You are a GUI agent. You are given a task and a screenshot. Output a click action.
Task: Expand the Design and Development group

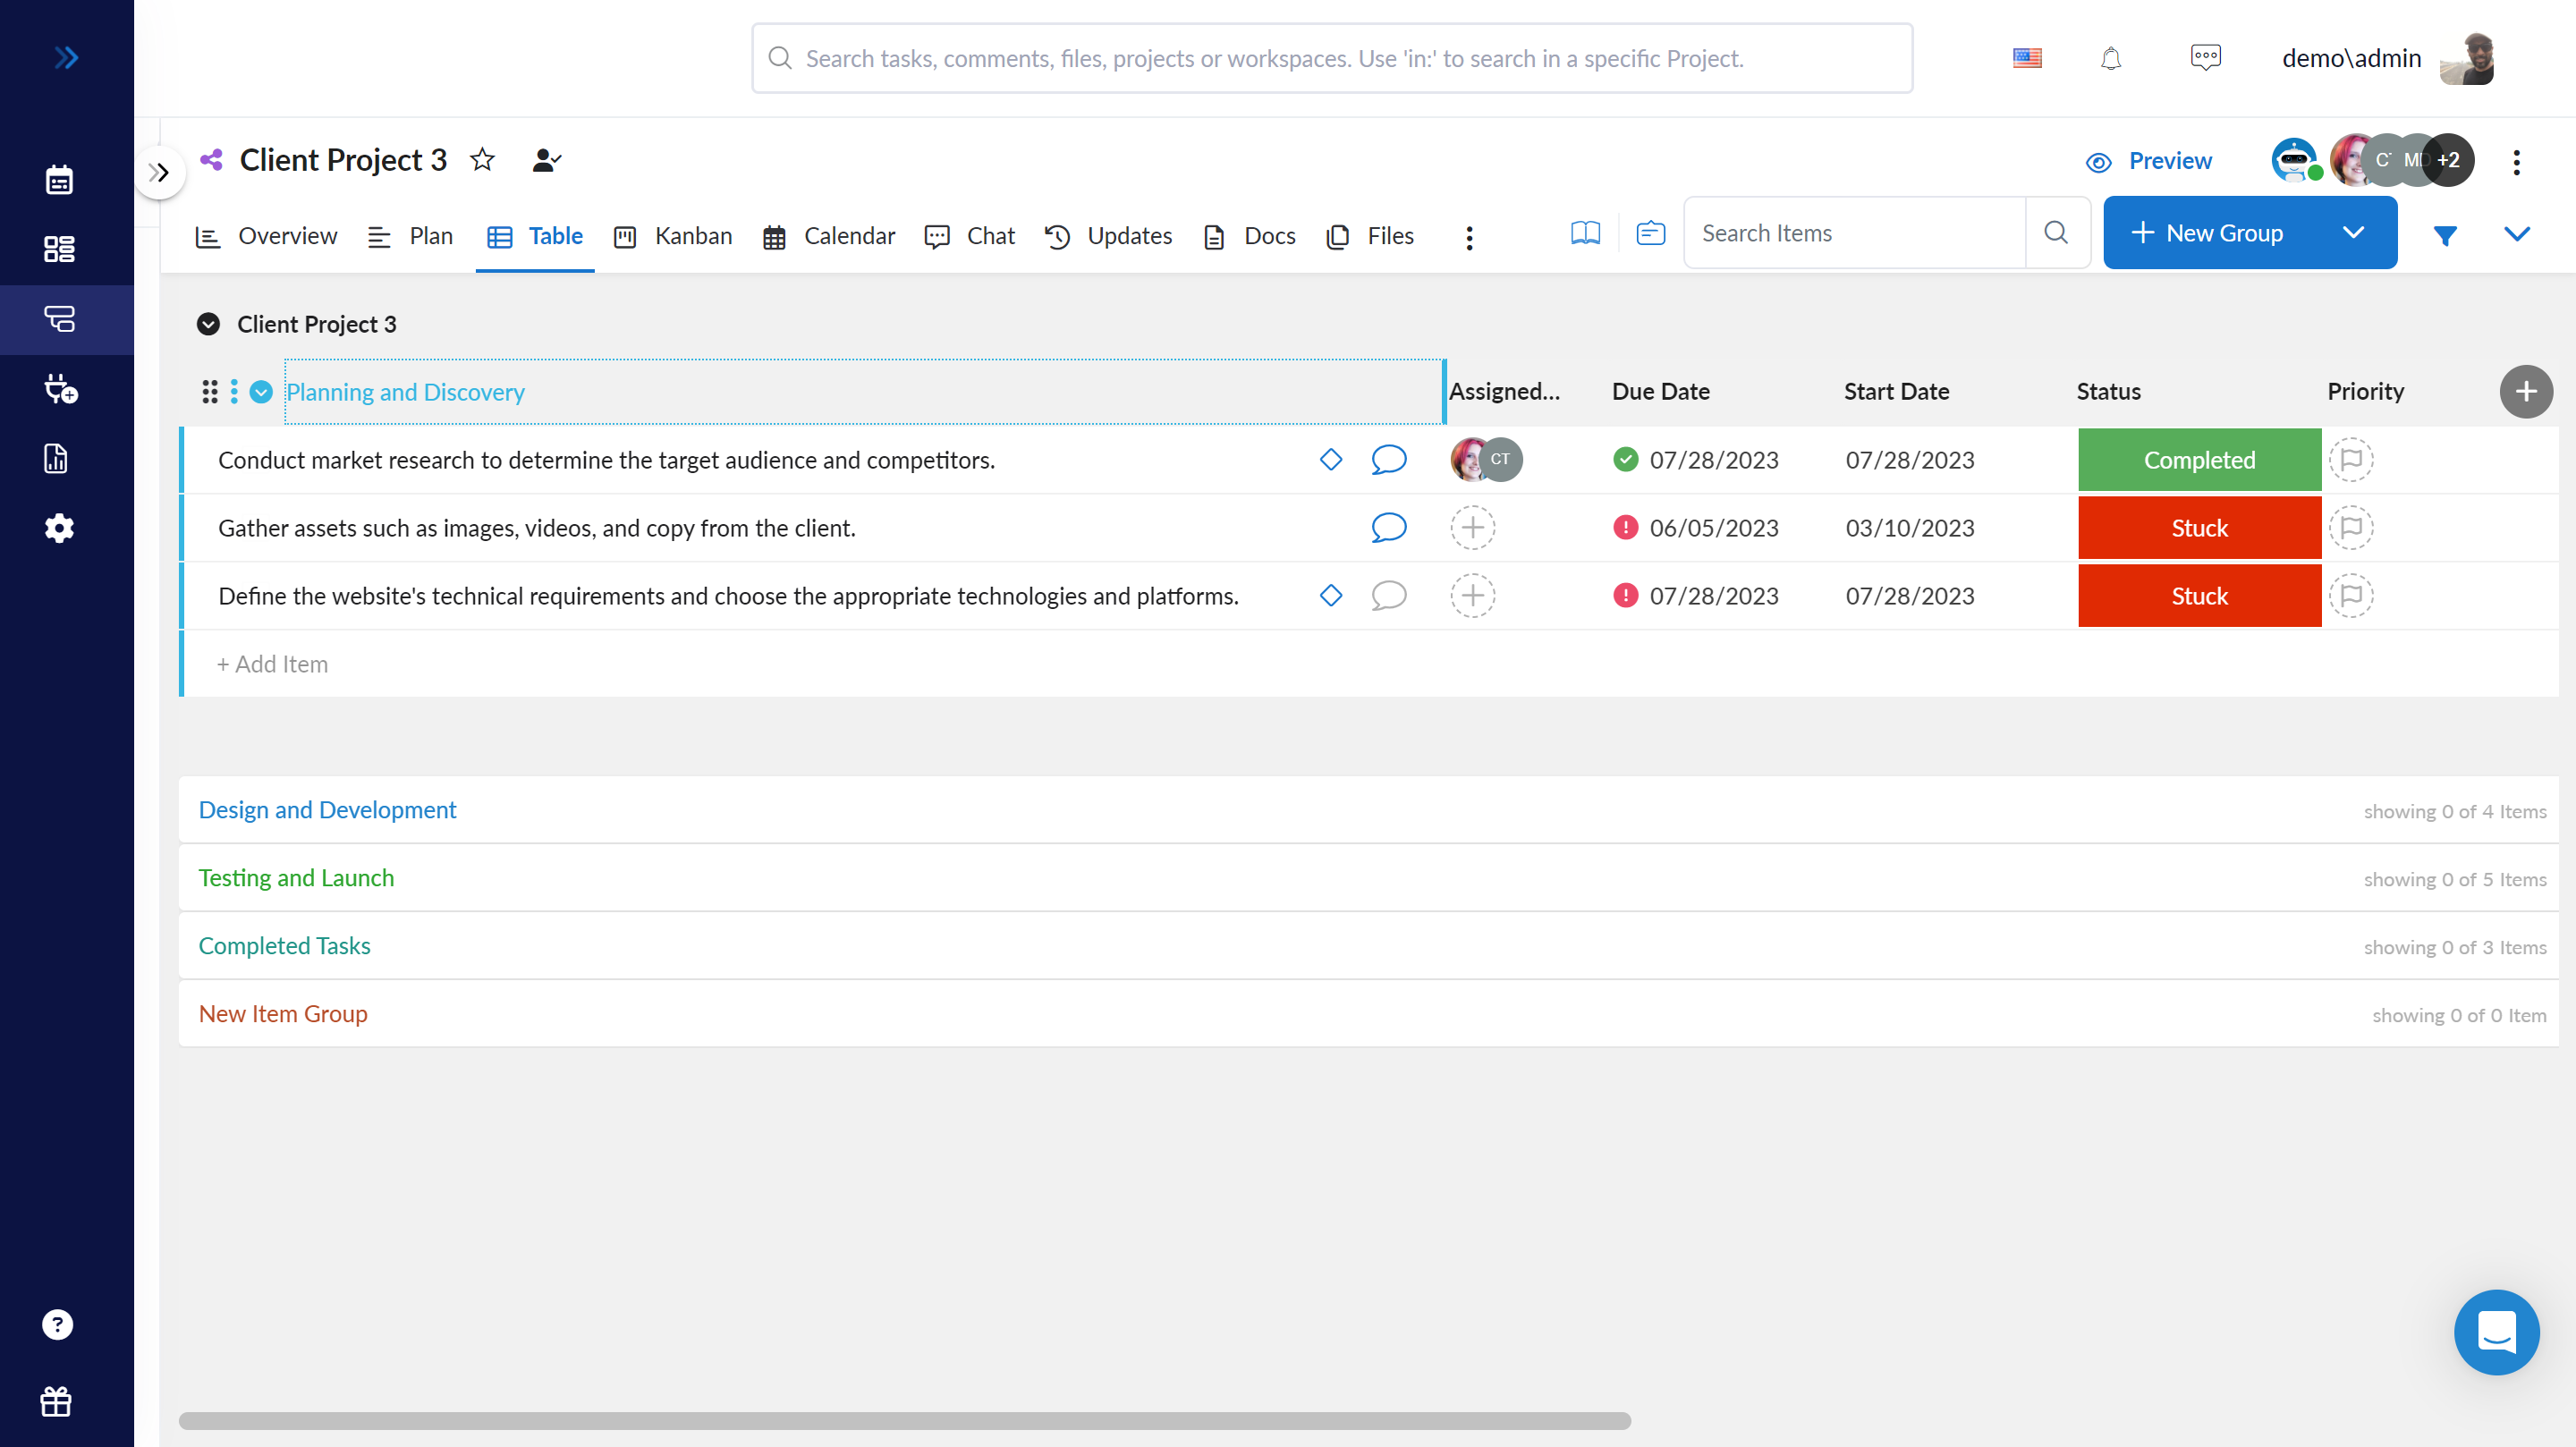(327, 808)
